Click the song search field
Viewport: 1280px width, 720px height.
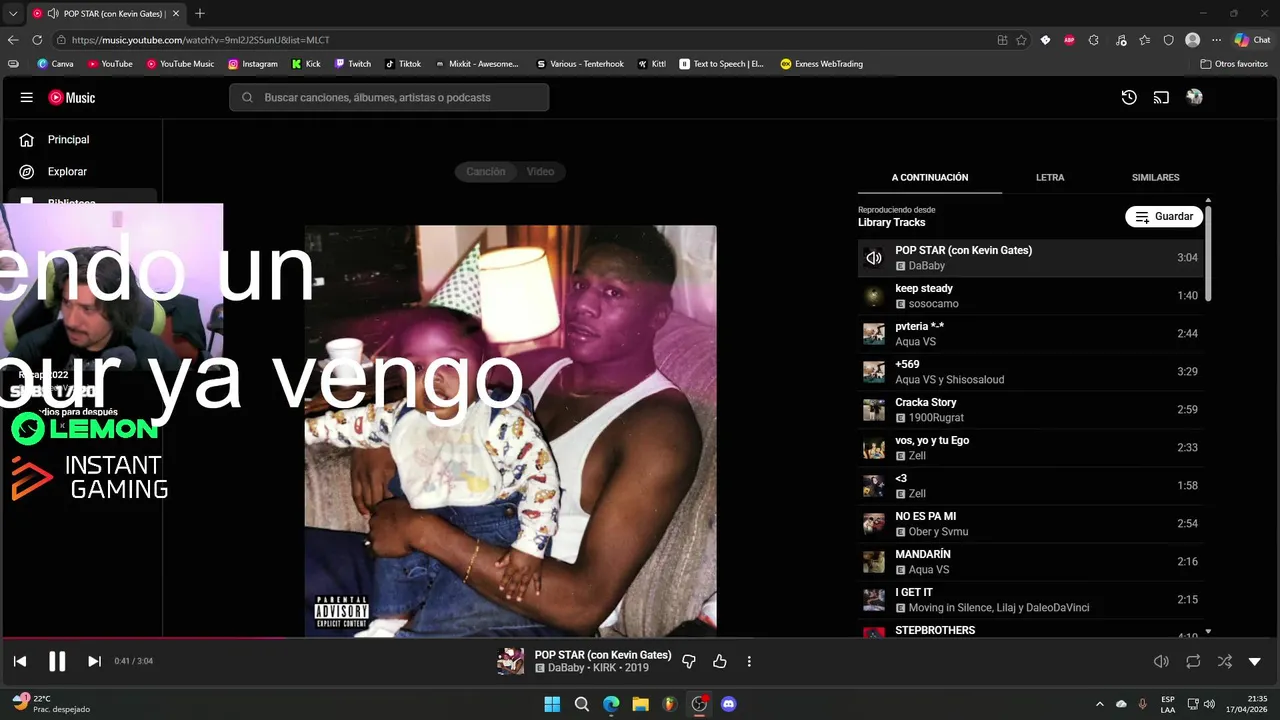[x=389, y=98]
